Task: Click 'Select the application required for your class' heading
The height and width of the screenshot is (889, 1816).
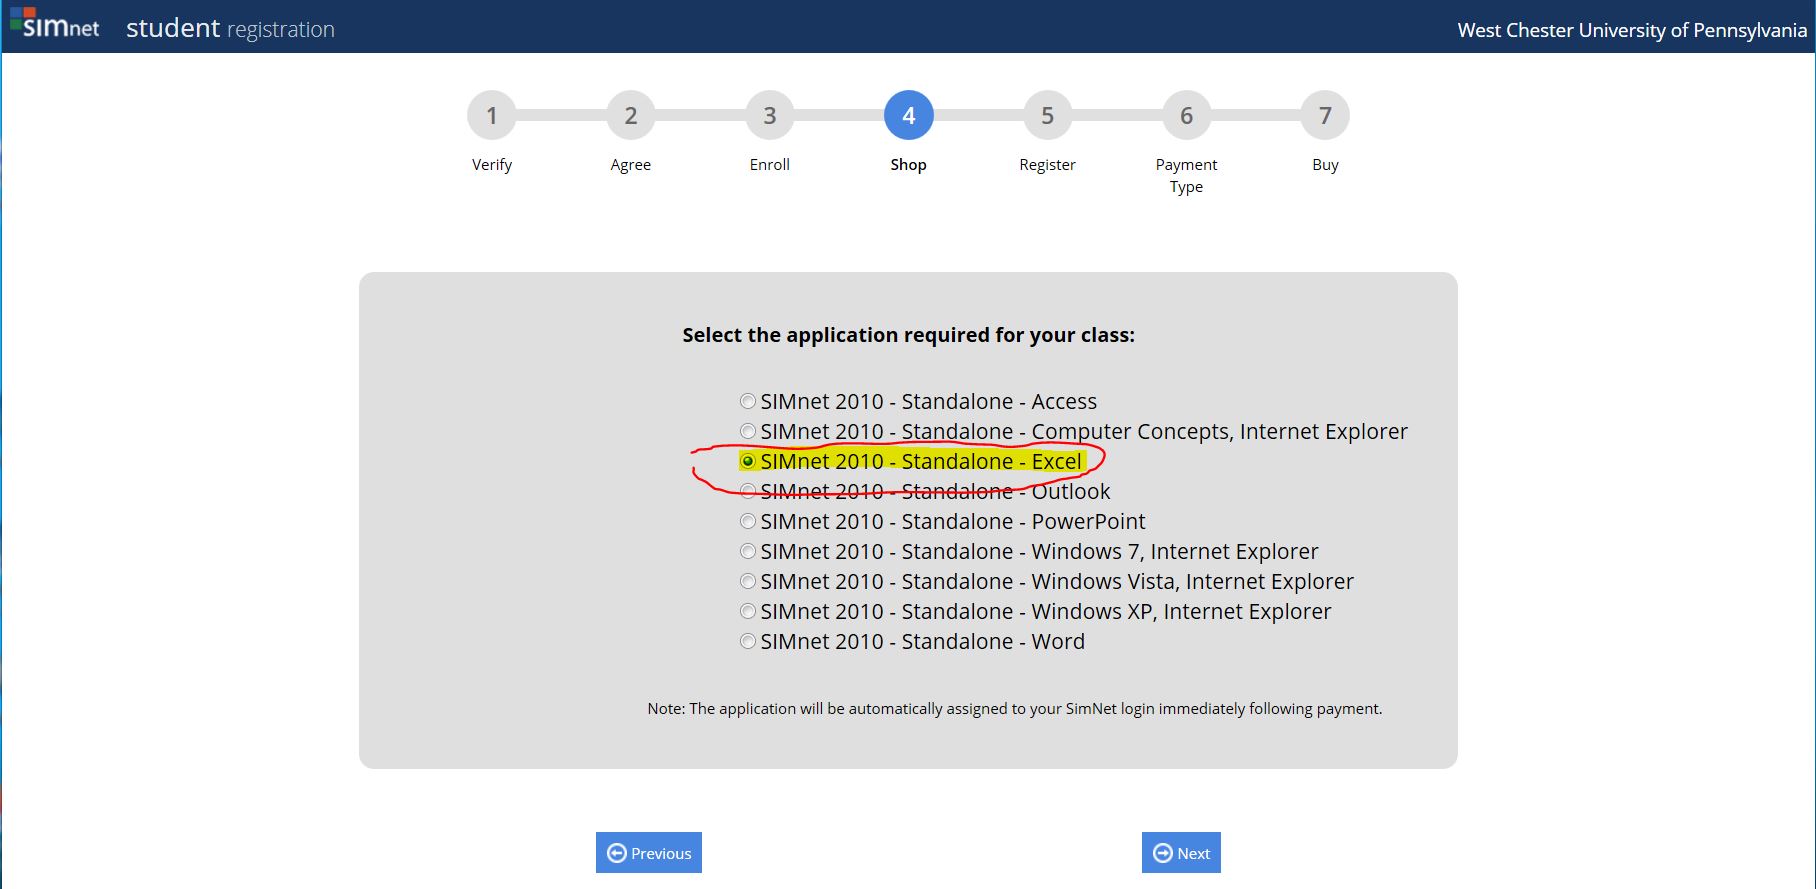Action: coord(909,335)
